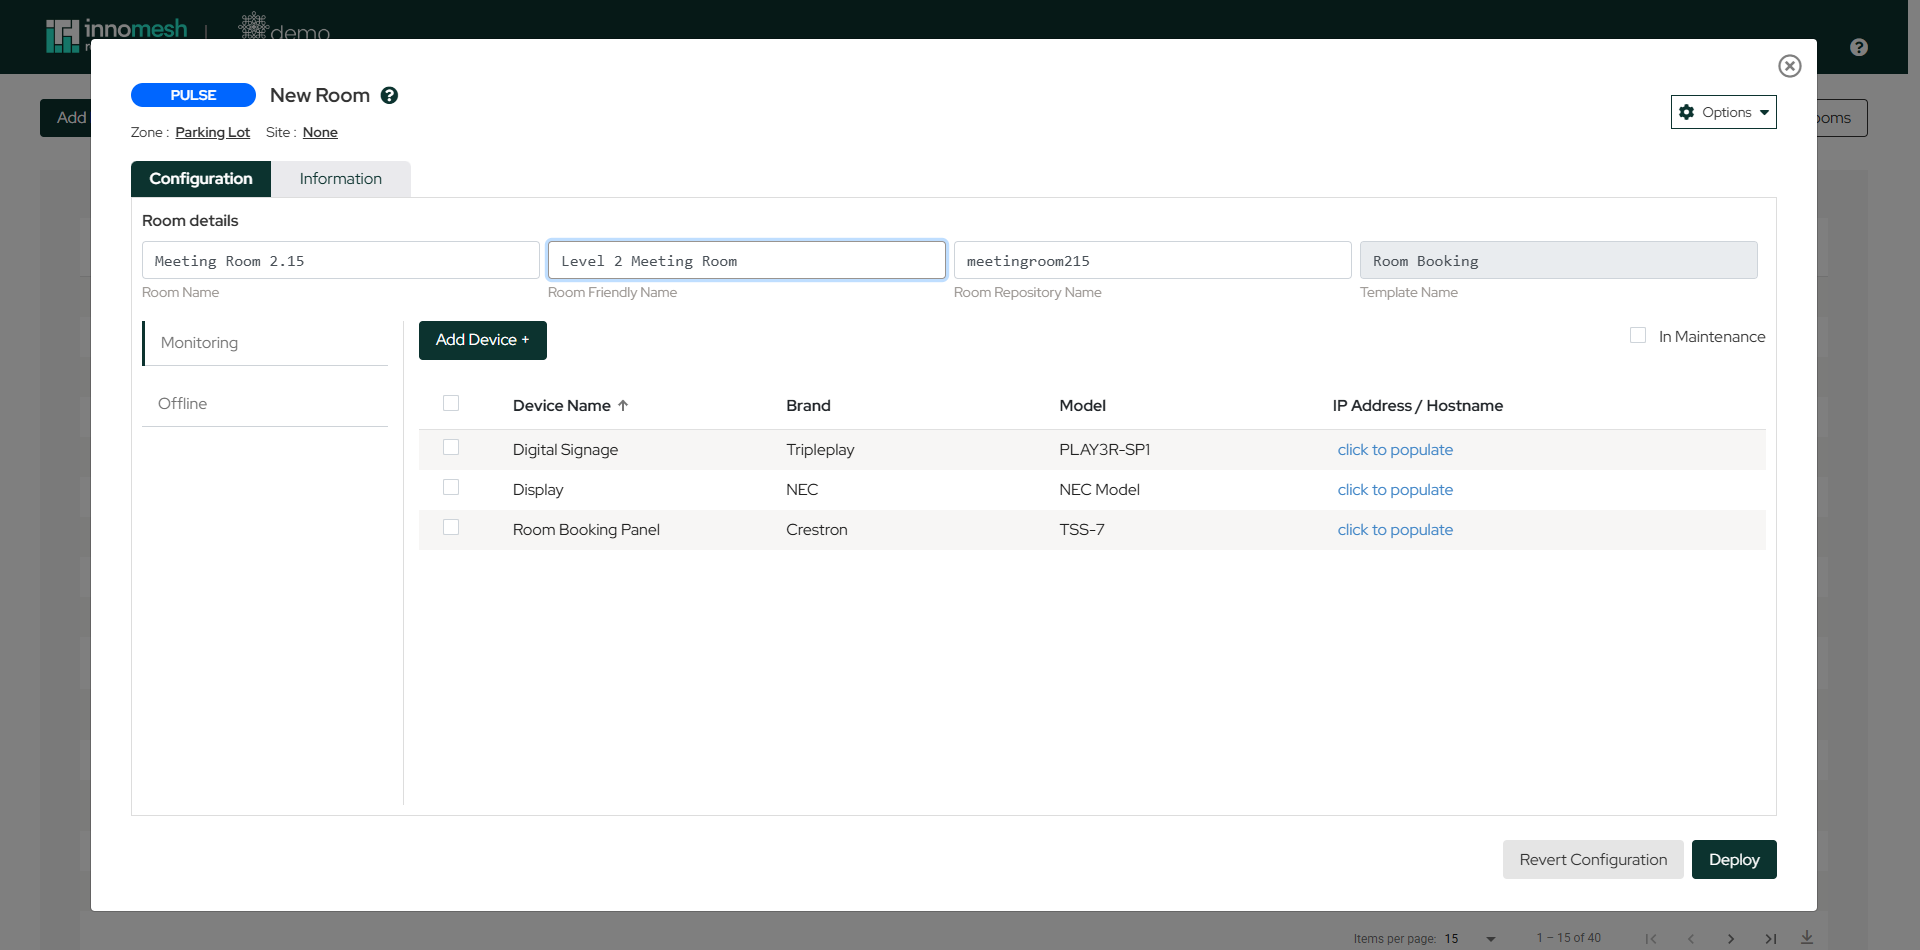The height and width of the screenshot is (950, 1920).
Task: Click the Template Name field
Action: [1558, 260]
